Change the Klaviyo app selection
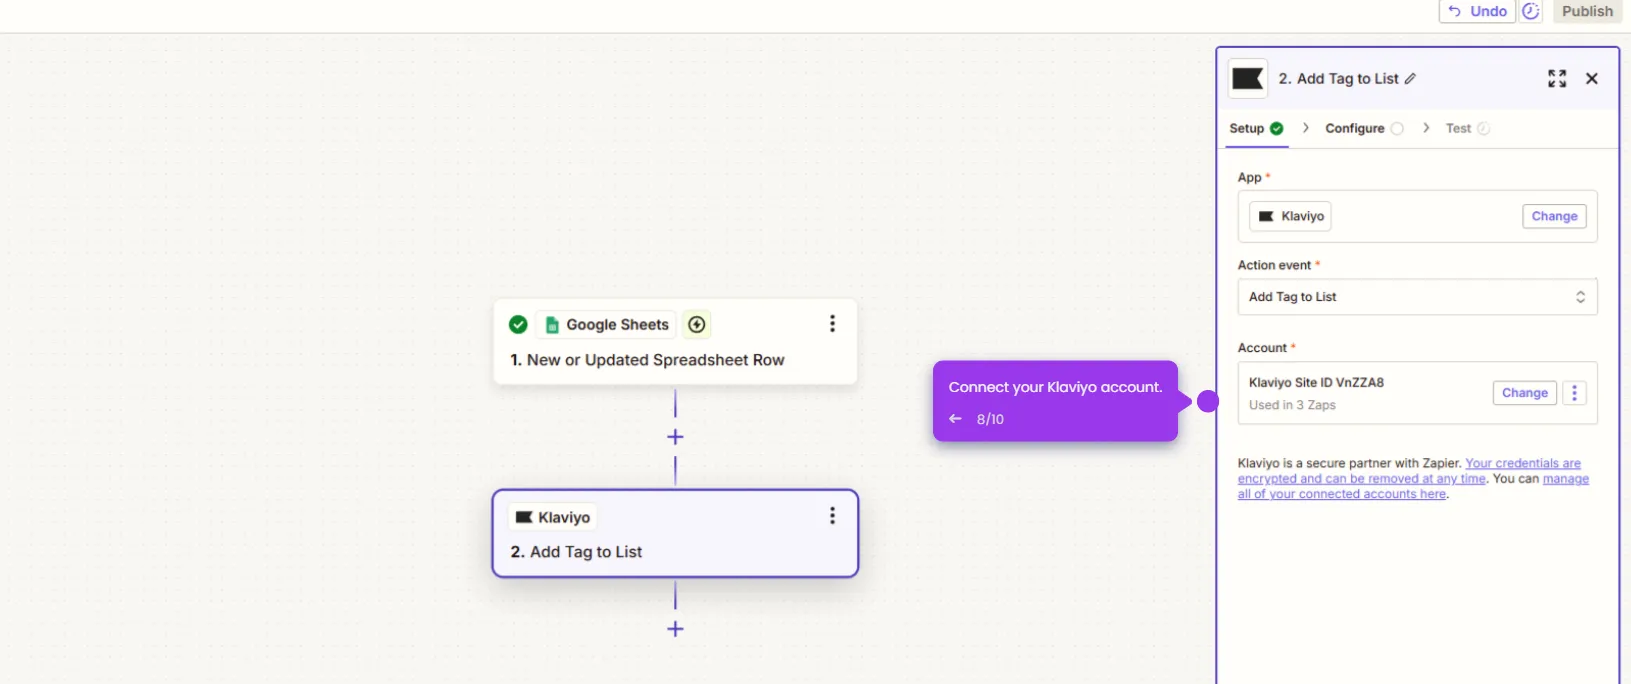The width and height of the screenshot is (1631, 684). point(1554,216)
